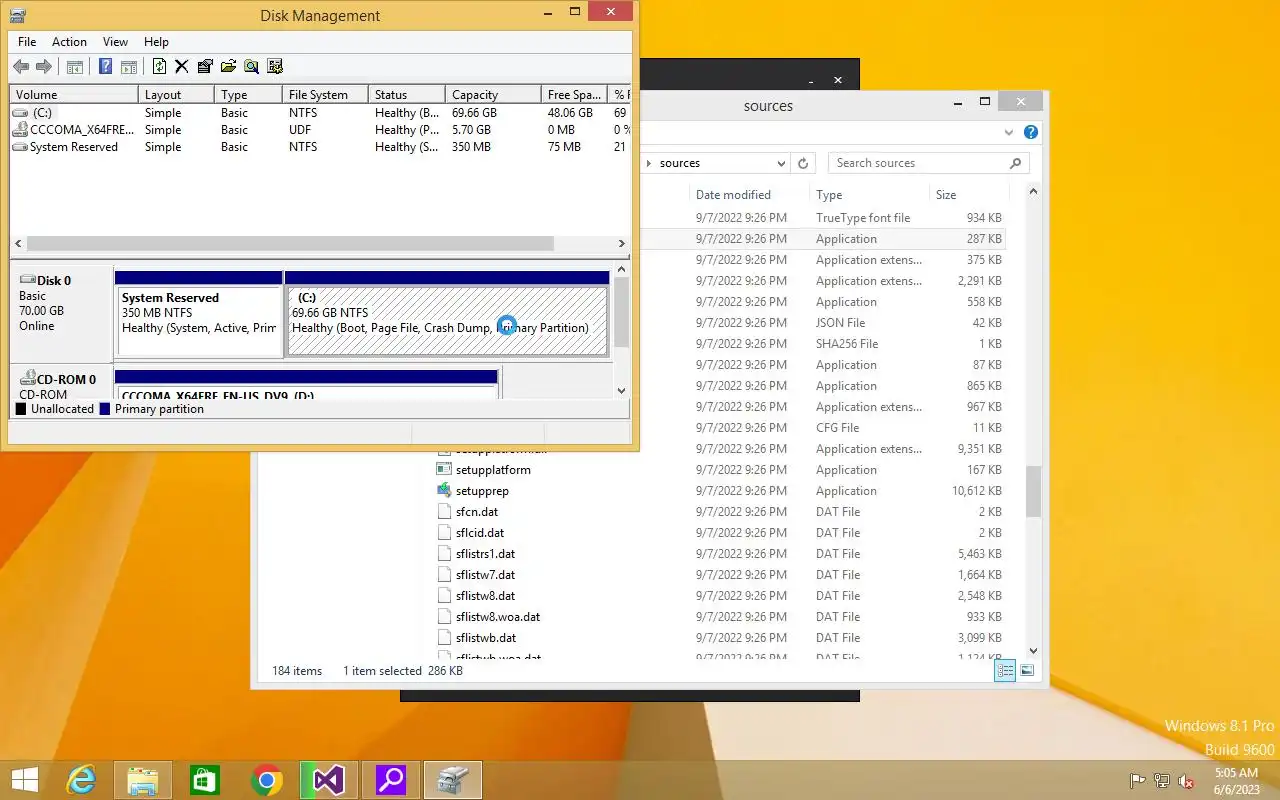1280x800 pixels.
Task: Sort by the Free Space column header
Action: point(573,95)
